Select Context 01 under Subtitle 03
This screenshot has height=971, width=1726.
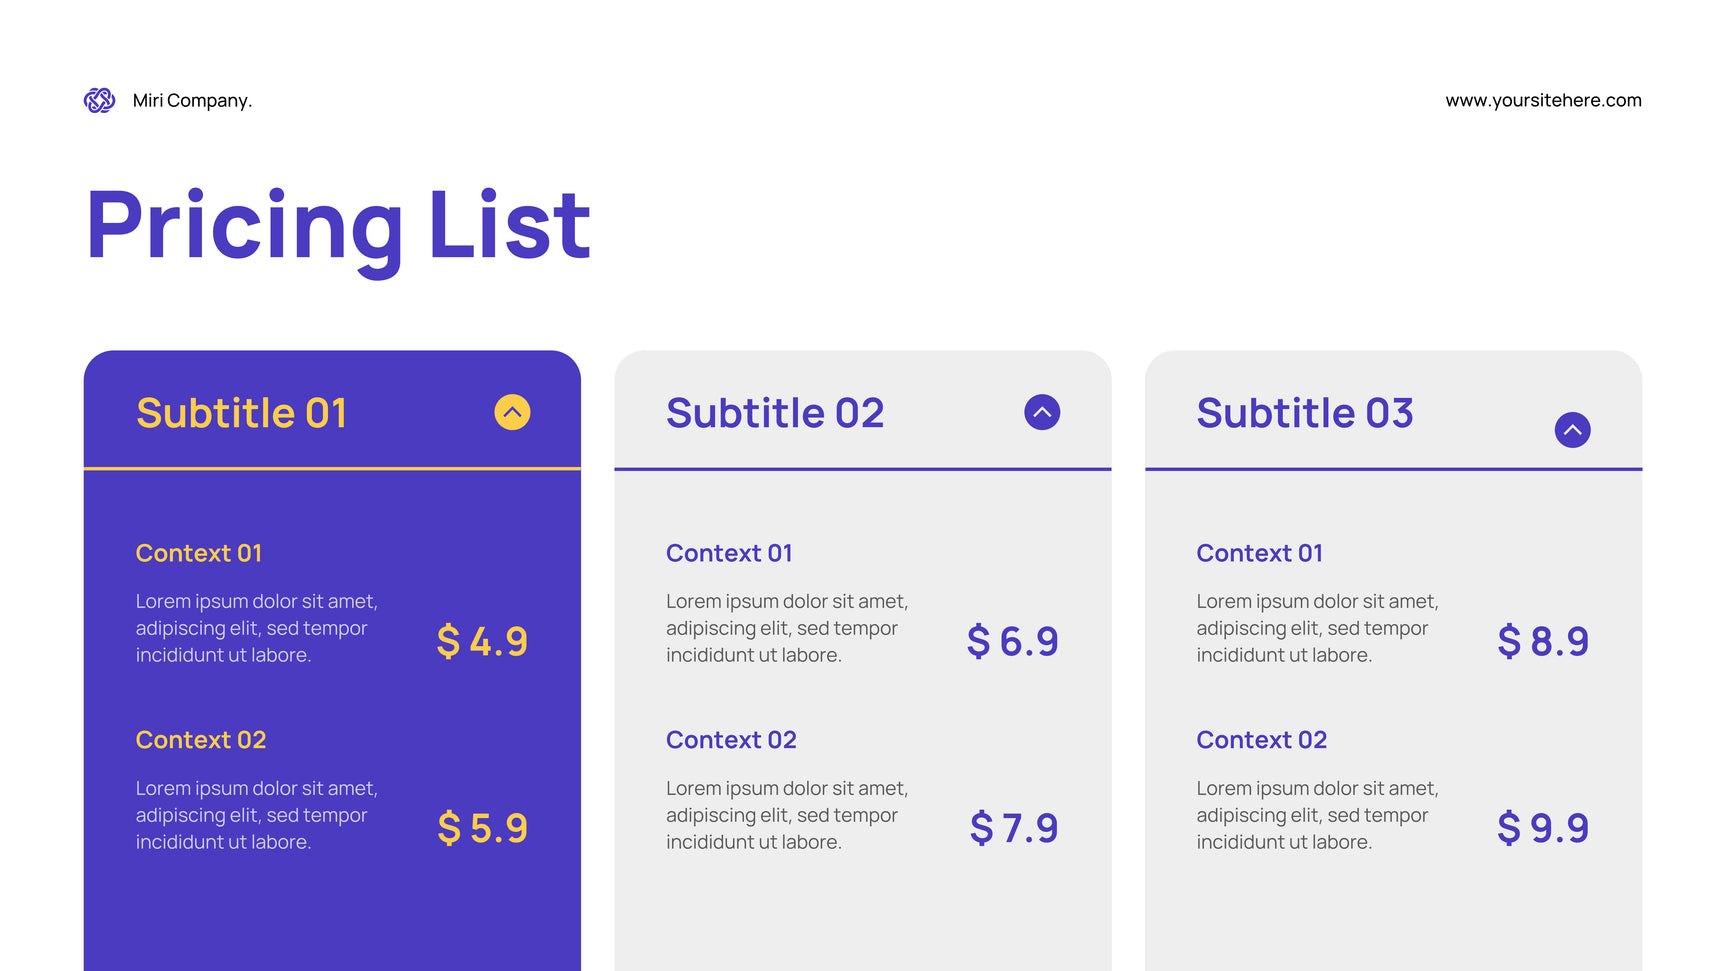[x=1259, y=553]
